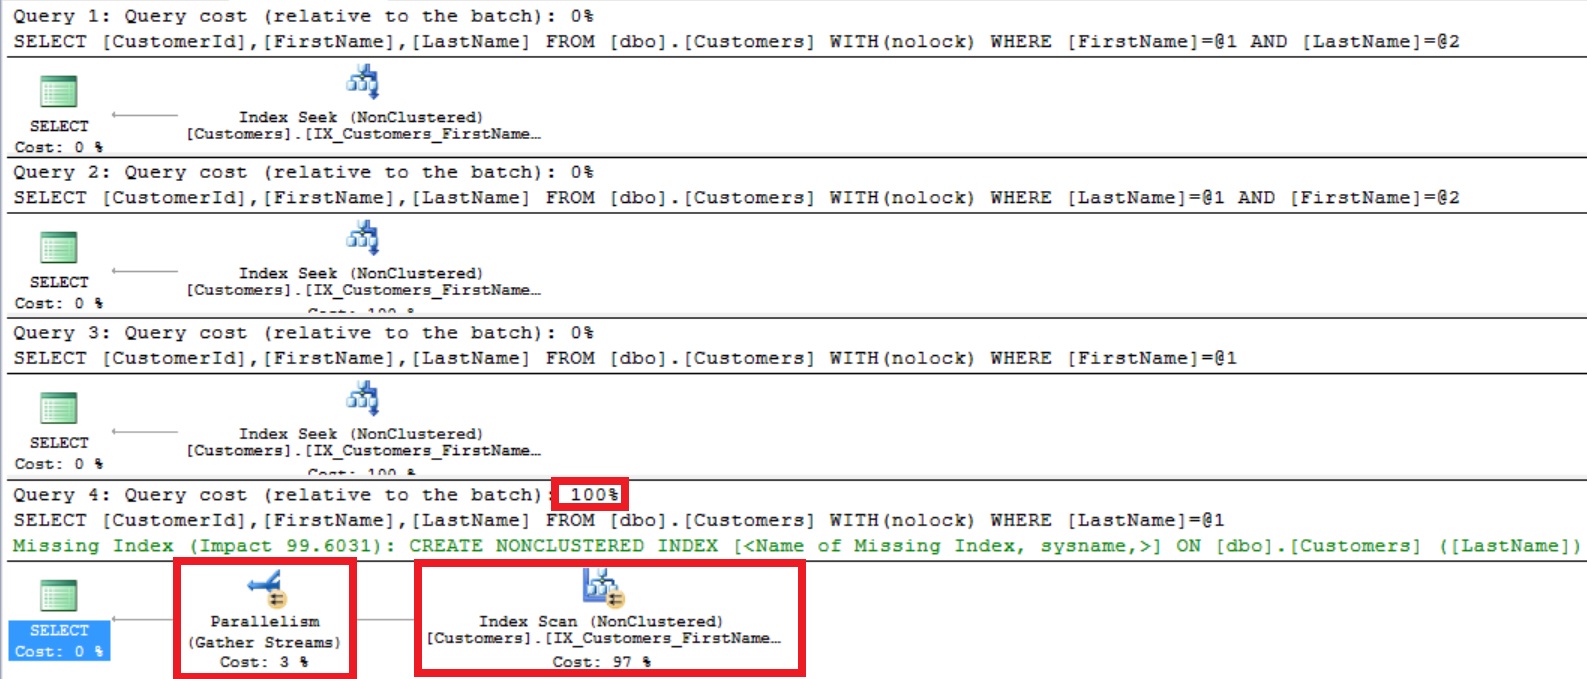Click Query 1 Index Seek (NonClustered) label
This screenshot has width=1587, height=679.
click(361, 117)
